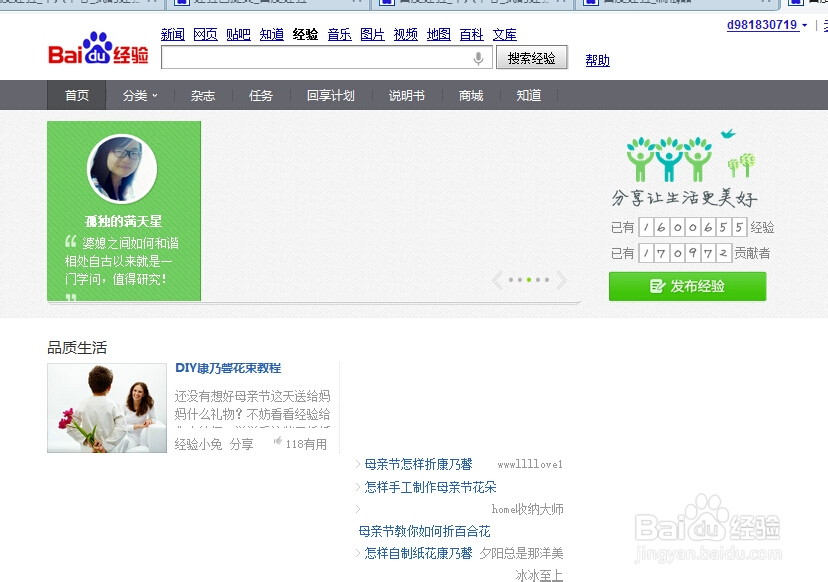Click the mother and child article thumbnail
The width and height of the screenshot is (828, 582).
pyautogui.click(x=107, y=408)
